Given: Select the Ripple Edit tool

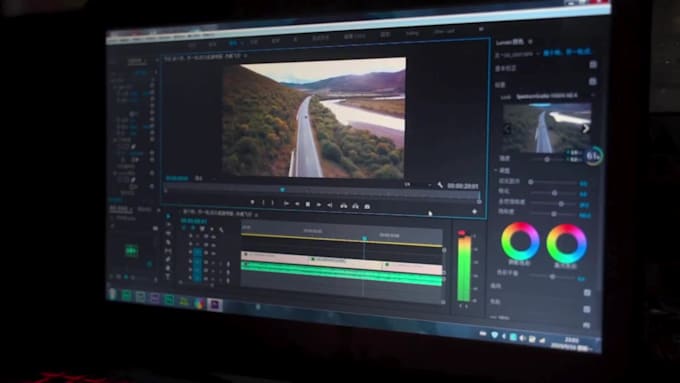Looking at the screenshot, I should [168, 233].
